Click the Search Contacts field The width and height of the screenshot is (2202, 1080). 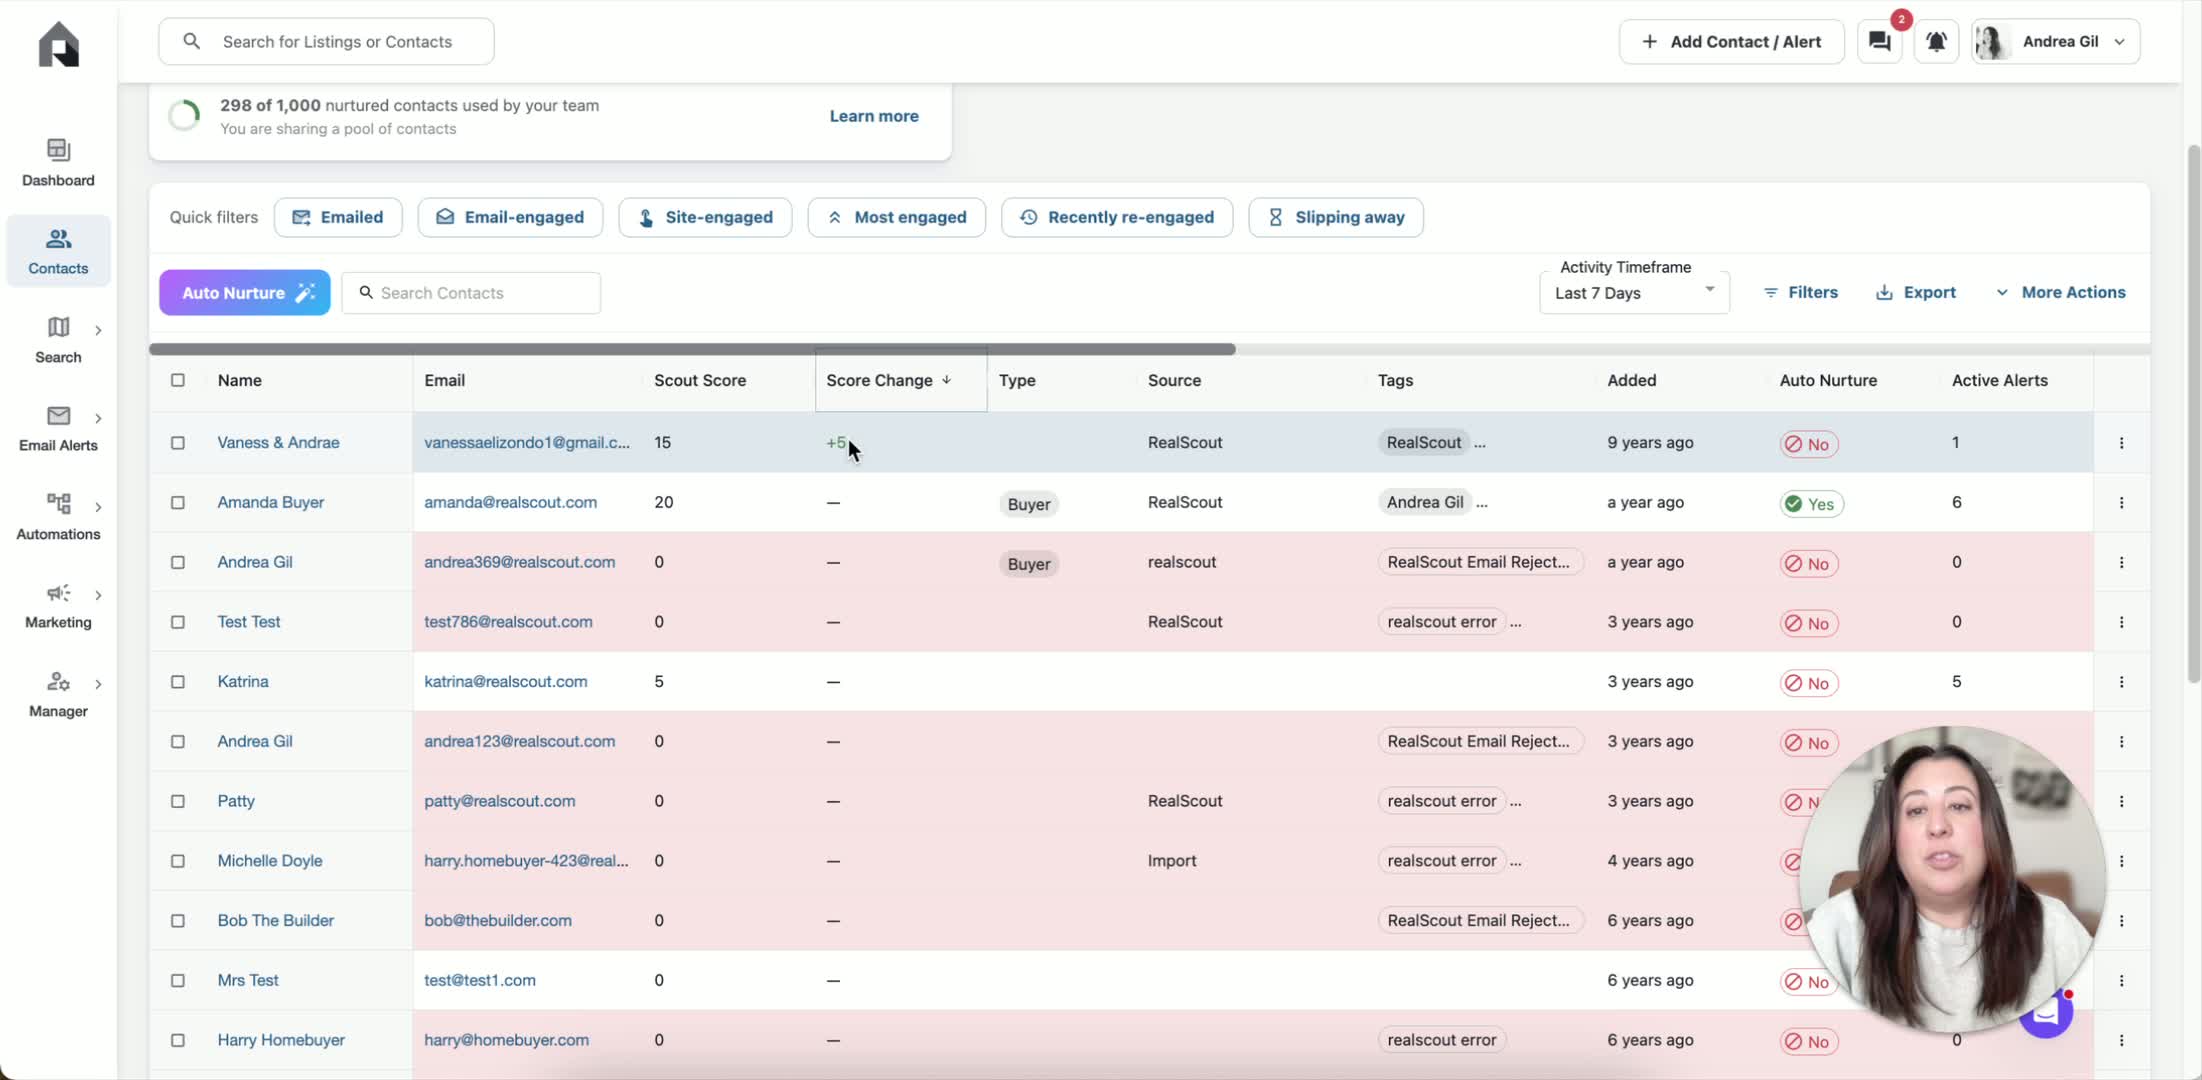click(471, 293)
